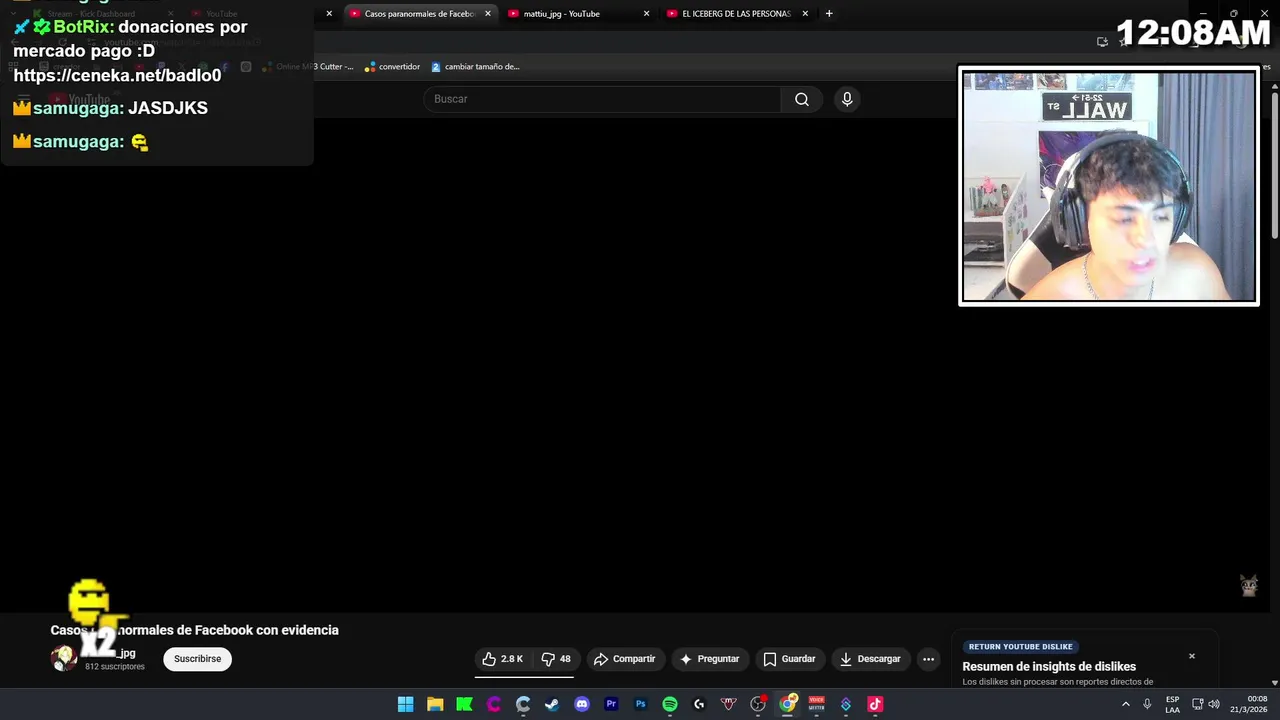Viewport: 1280px width, 720px height.
Task: Download video via Descargar button
Action: [x=870, y=659]
